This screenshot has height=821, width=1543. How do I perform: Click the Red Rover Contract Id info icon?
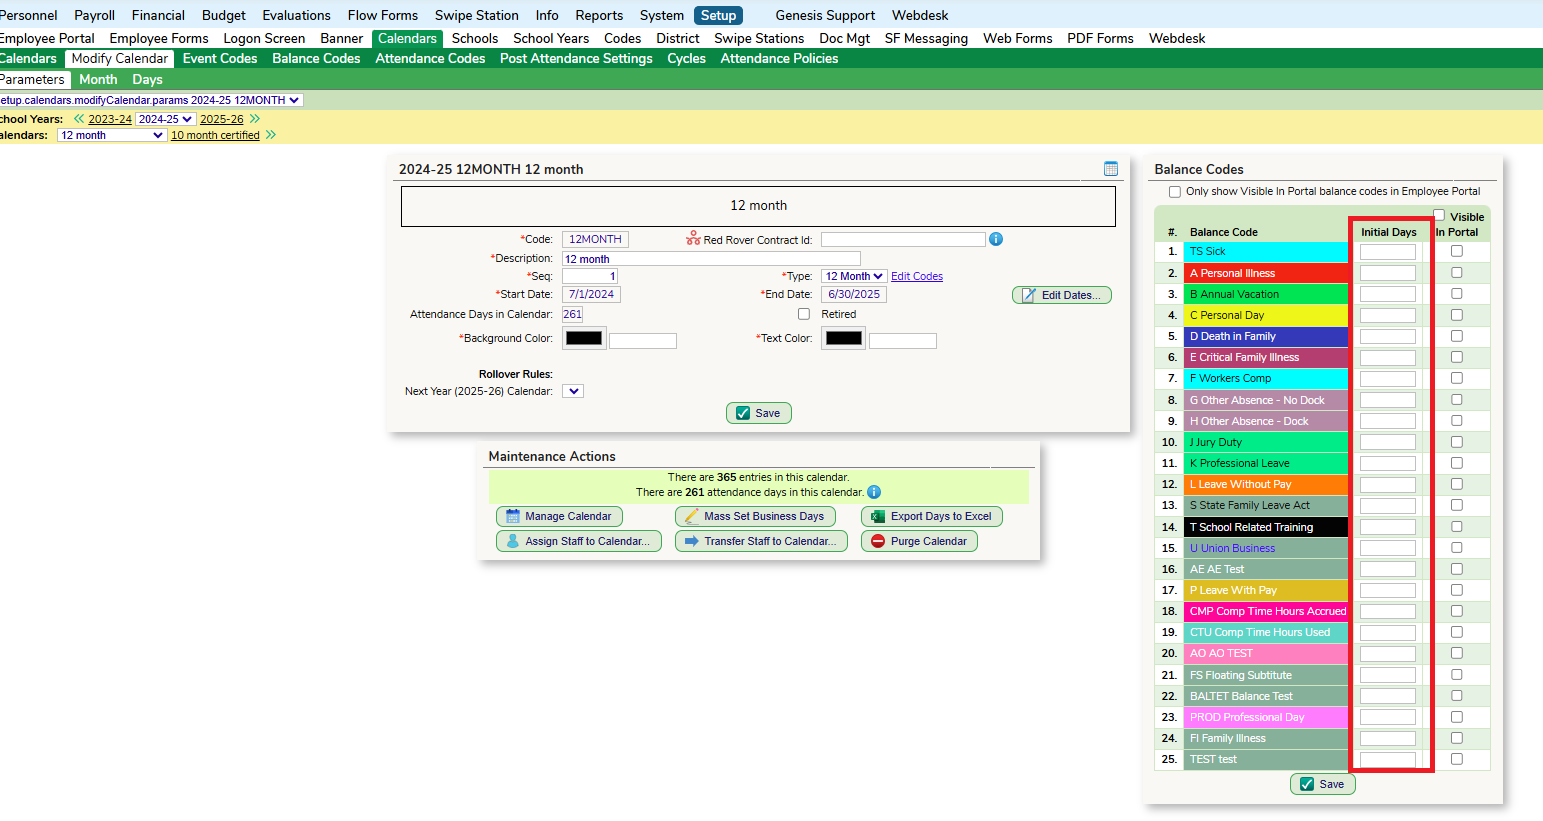click(x=996, y=239)
